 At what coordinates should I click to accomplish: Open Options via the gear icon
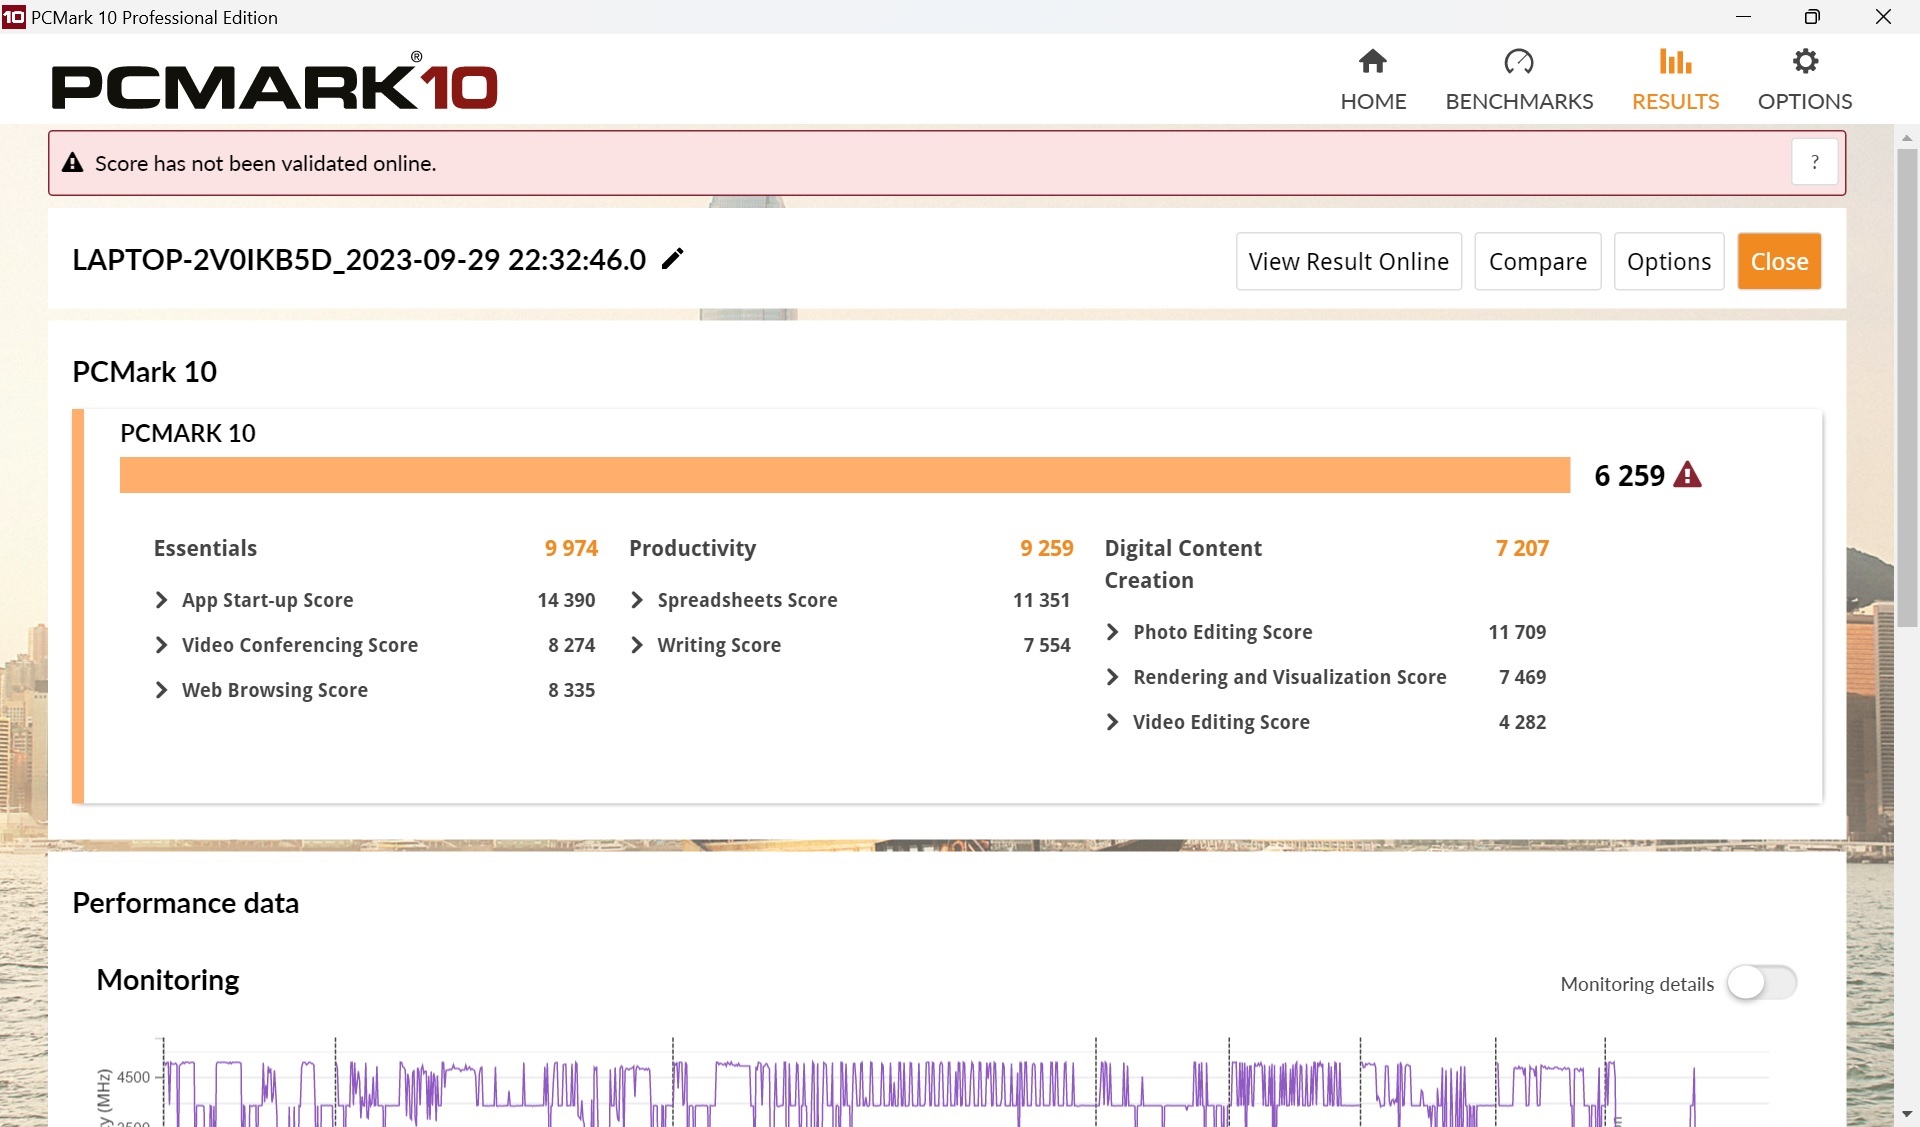[1805, 62]
